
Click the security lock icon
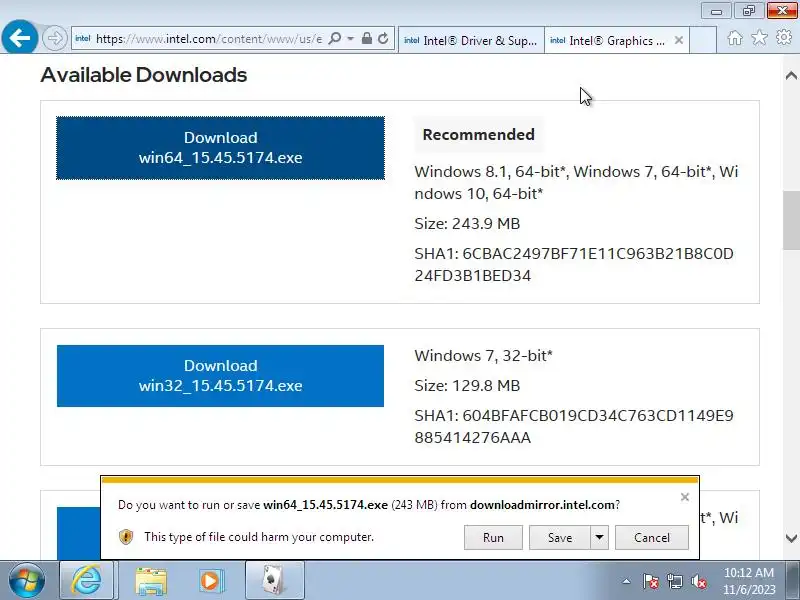coord(366,38)
